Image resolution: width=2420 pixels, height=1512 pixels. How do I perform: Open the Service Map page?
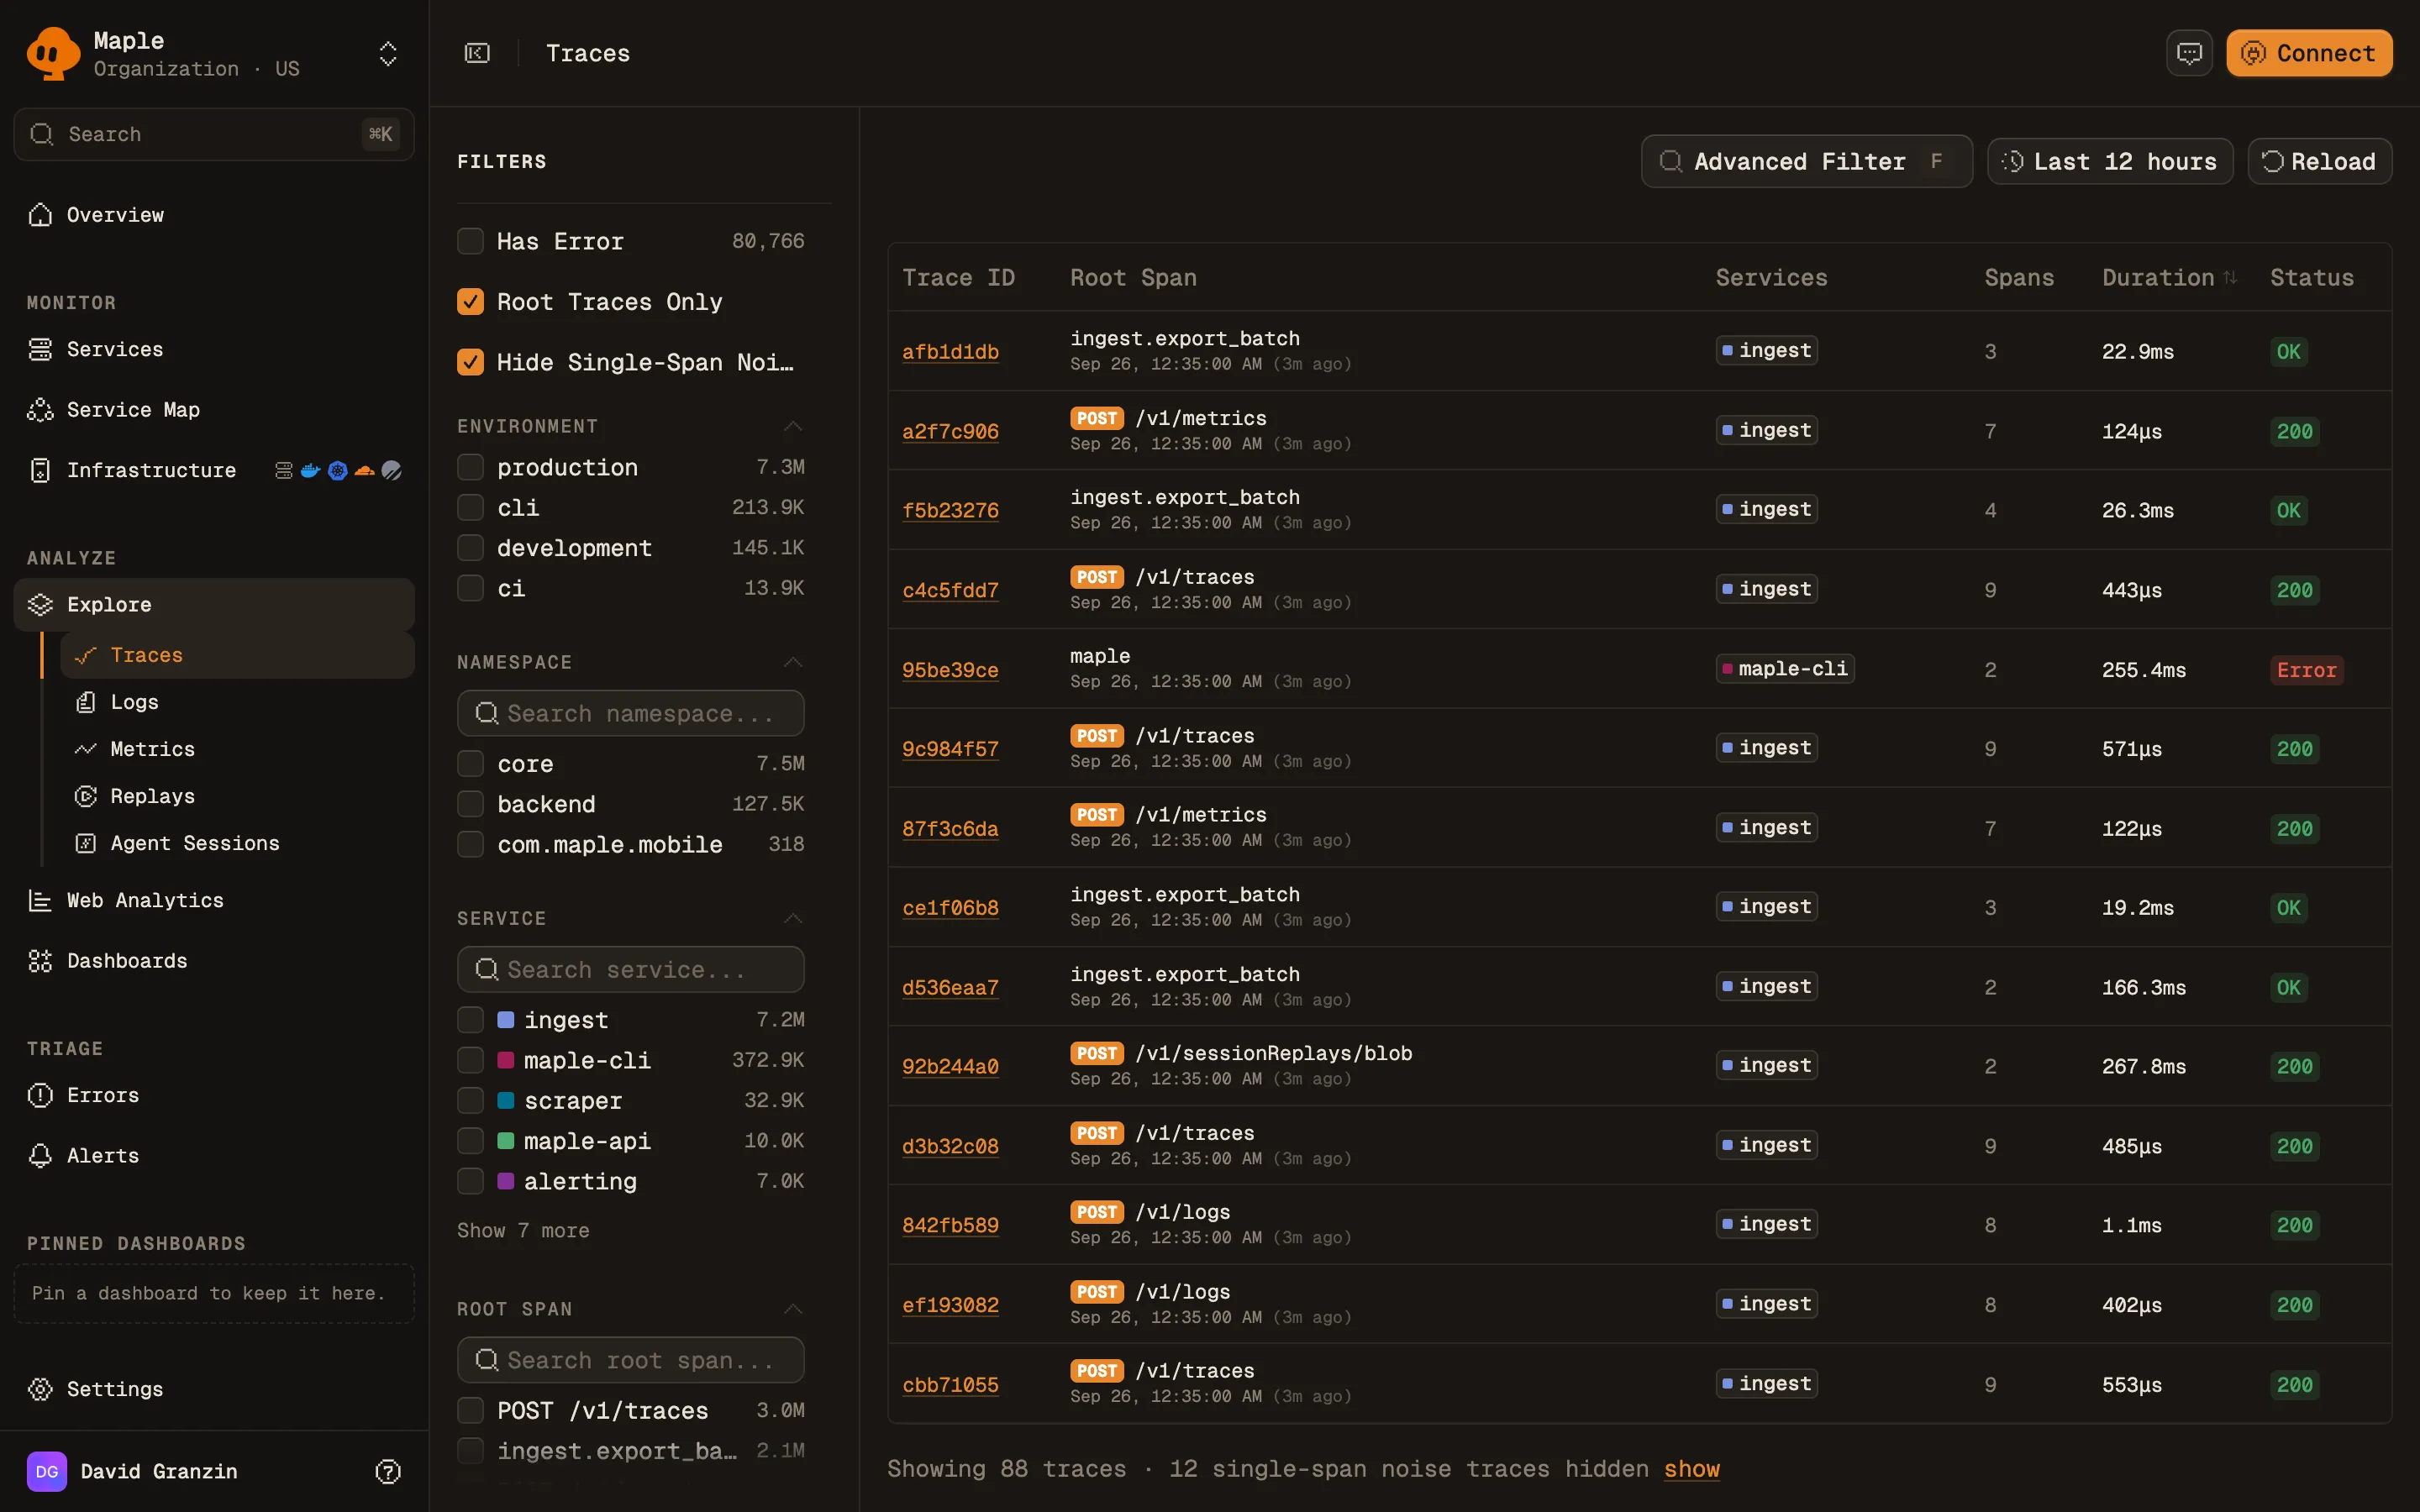point(214,410)
